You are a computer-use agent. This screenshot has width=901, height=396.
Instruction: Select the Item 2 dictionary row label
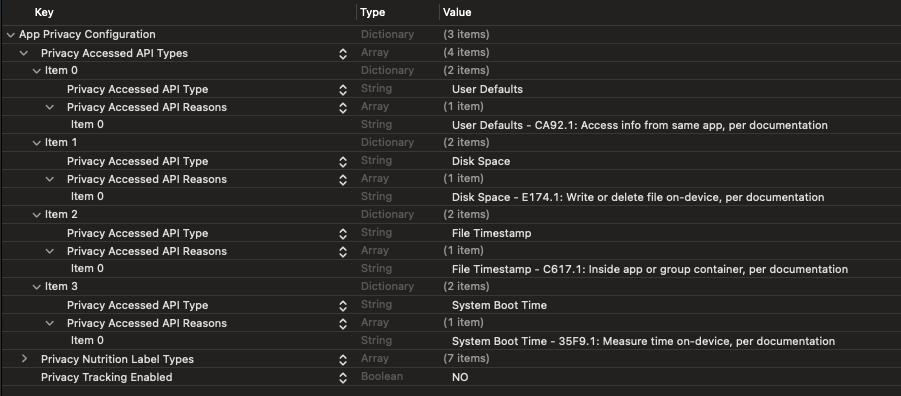click(61, 214)
